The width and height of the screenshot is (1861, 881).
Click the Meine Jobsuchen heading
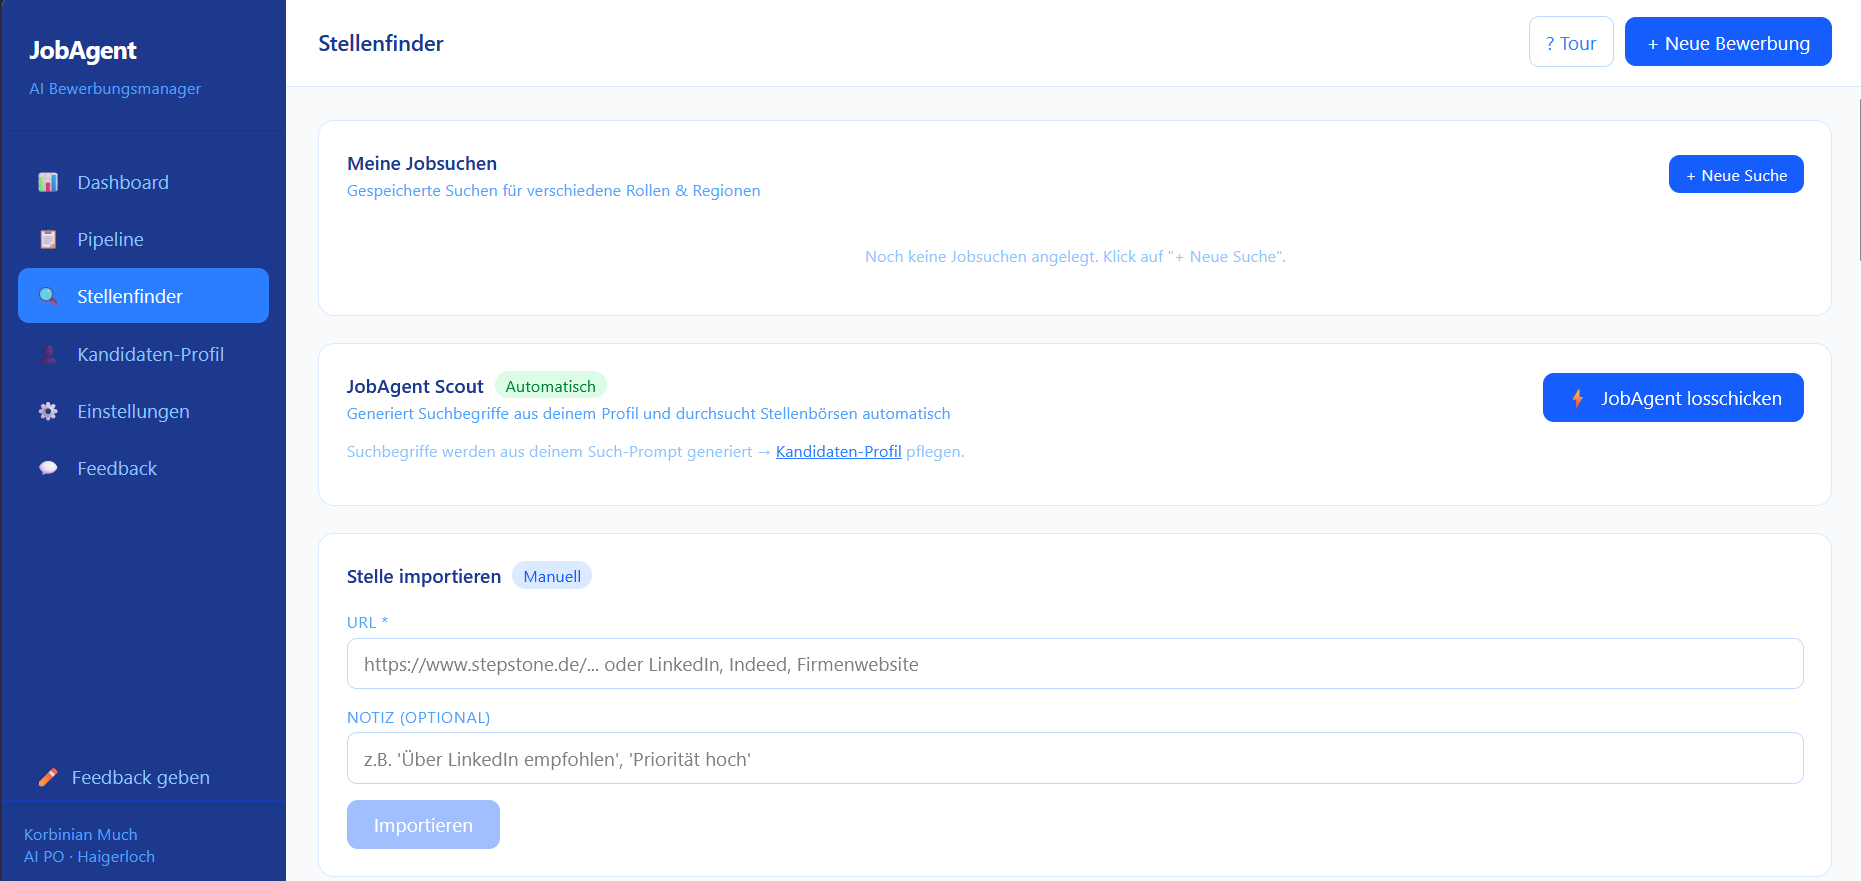[x=422, y=163]
